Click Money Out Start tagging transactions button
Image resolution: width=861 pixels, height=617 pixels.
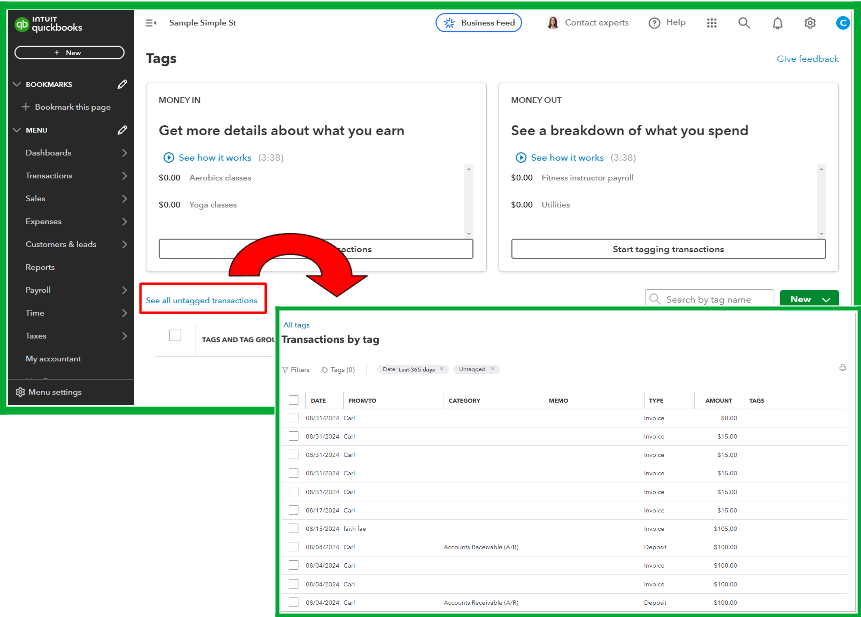pos(668,249)
